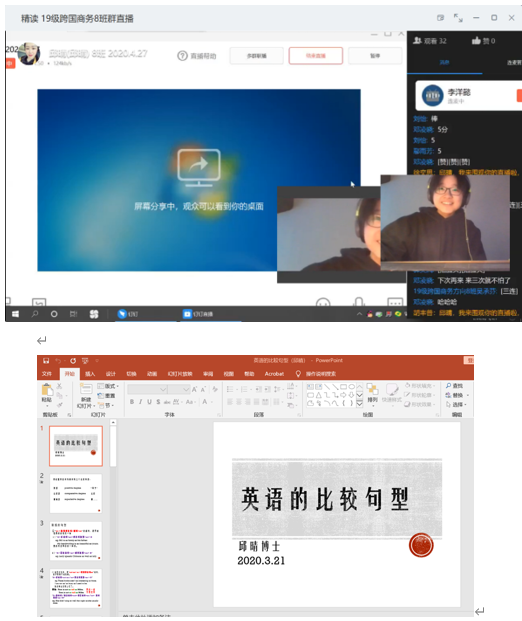The height and width of the screenshot is (621, 522).
Task: Open the font name dropdown
Action: [163, 390]
